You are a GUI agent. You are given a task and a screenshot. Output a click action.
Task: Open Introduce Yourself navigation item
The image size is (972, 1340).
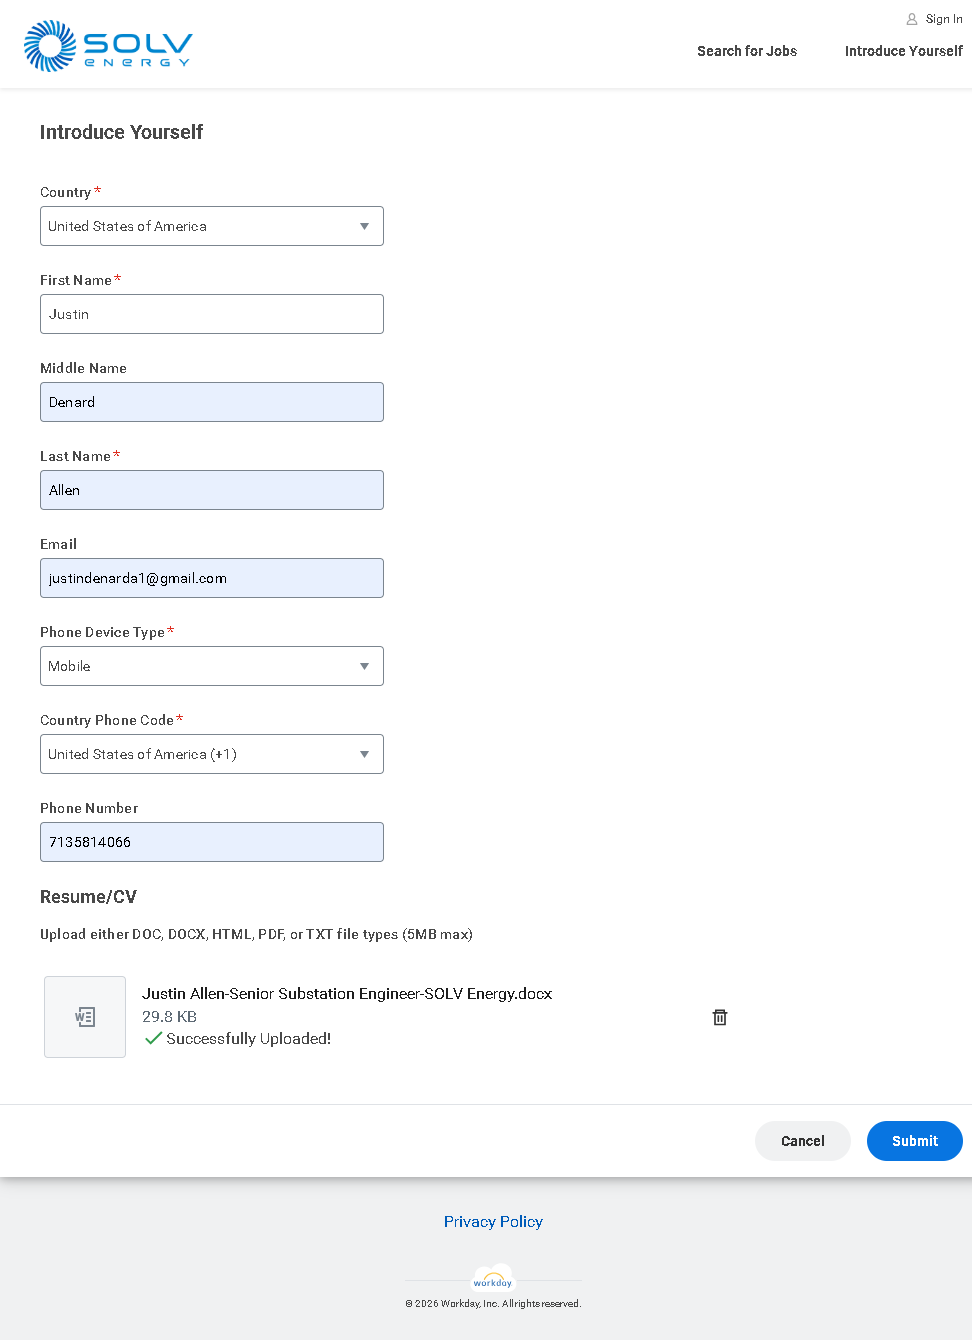pyautogui.click(x=903, y=51)
